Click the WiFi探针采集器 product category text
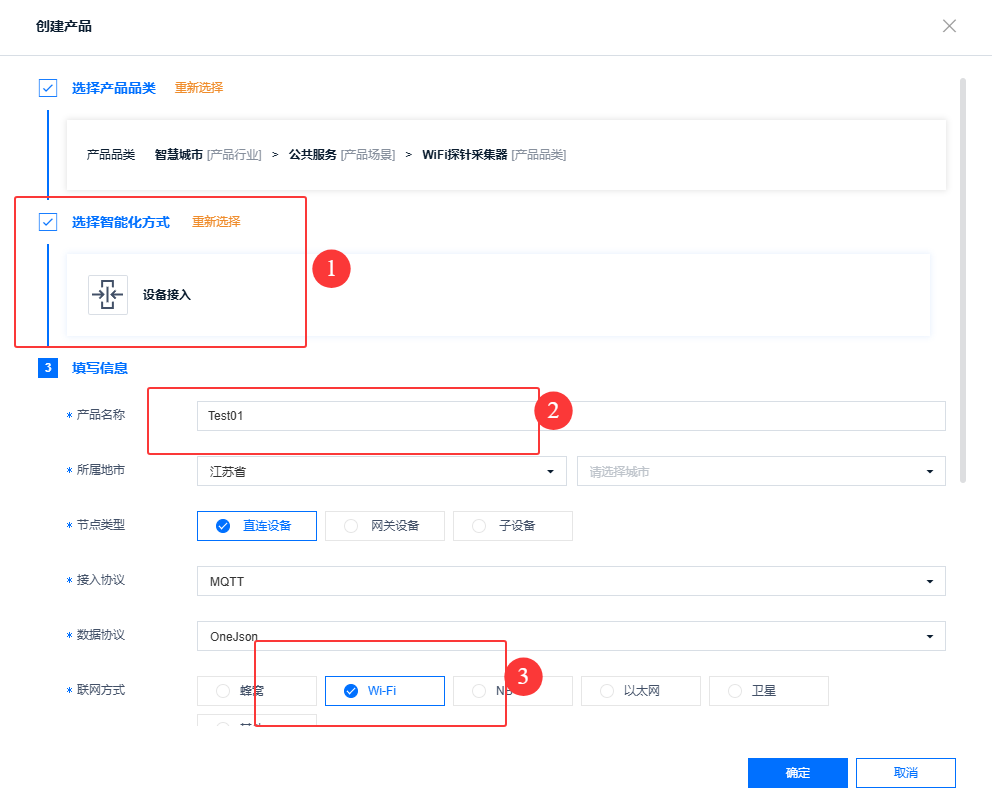 [465, 155]
